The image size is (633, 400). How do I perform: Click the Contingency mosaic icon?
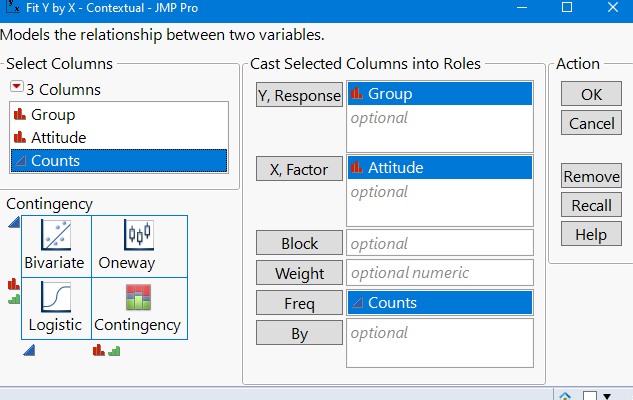click(138, 297)
